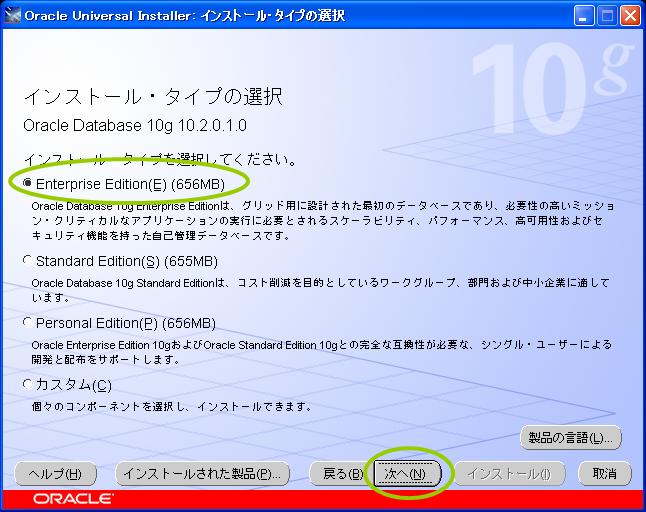Proceed with the 次へ(N) next button
The width and height of the screenshot is (646, 512).
point(407,474)
